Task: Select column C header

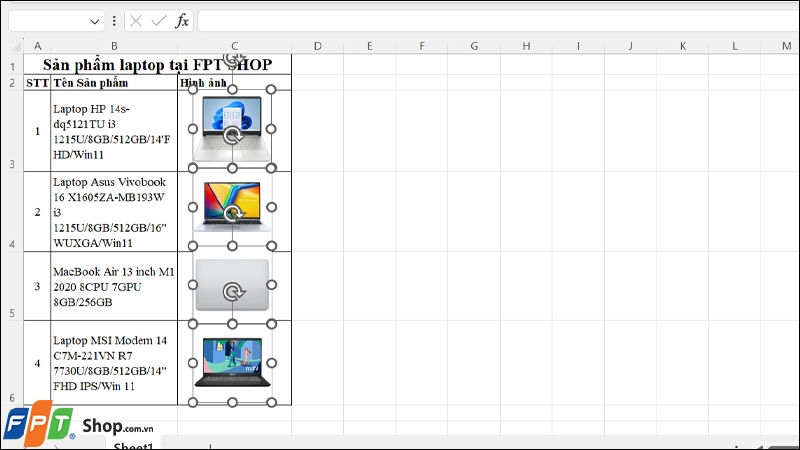Action: click(234, 46)
